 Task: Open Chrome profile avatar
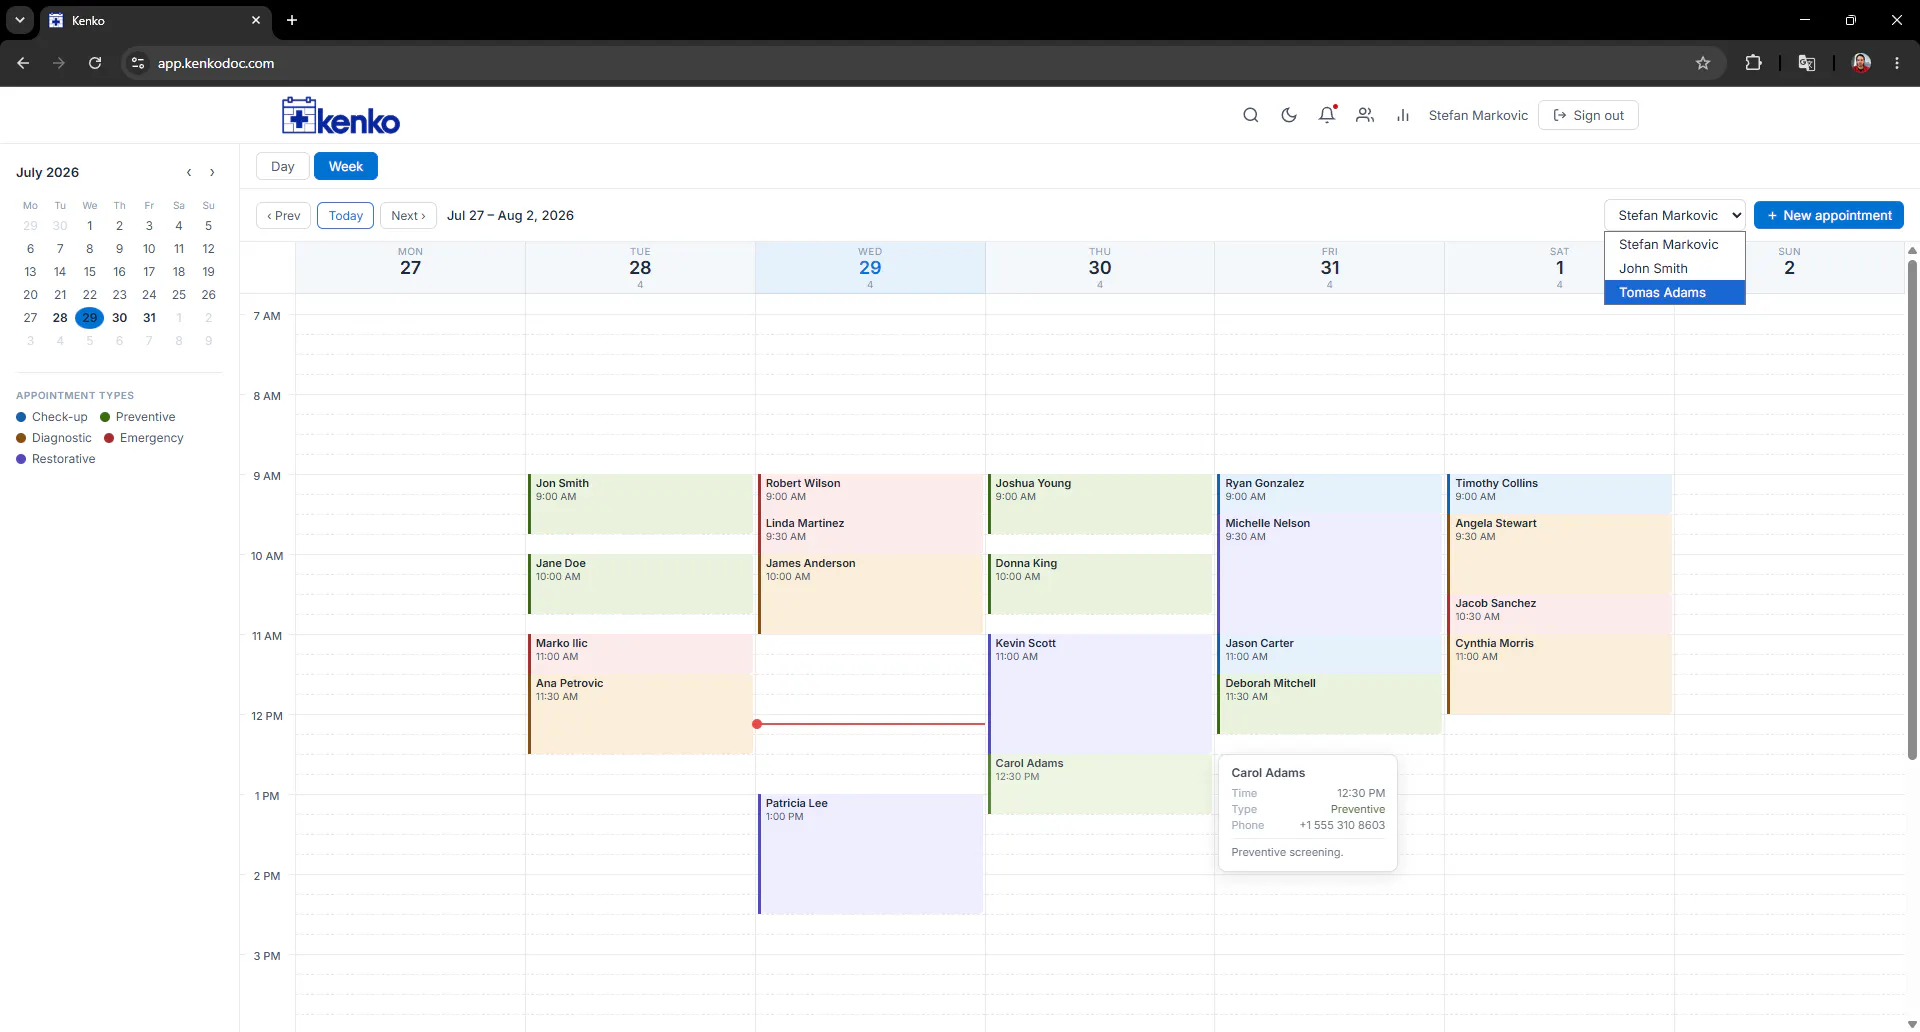[x=1861, y=63]
